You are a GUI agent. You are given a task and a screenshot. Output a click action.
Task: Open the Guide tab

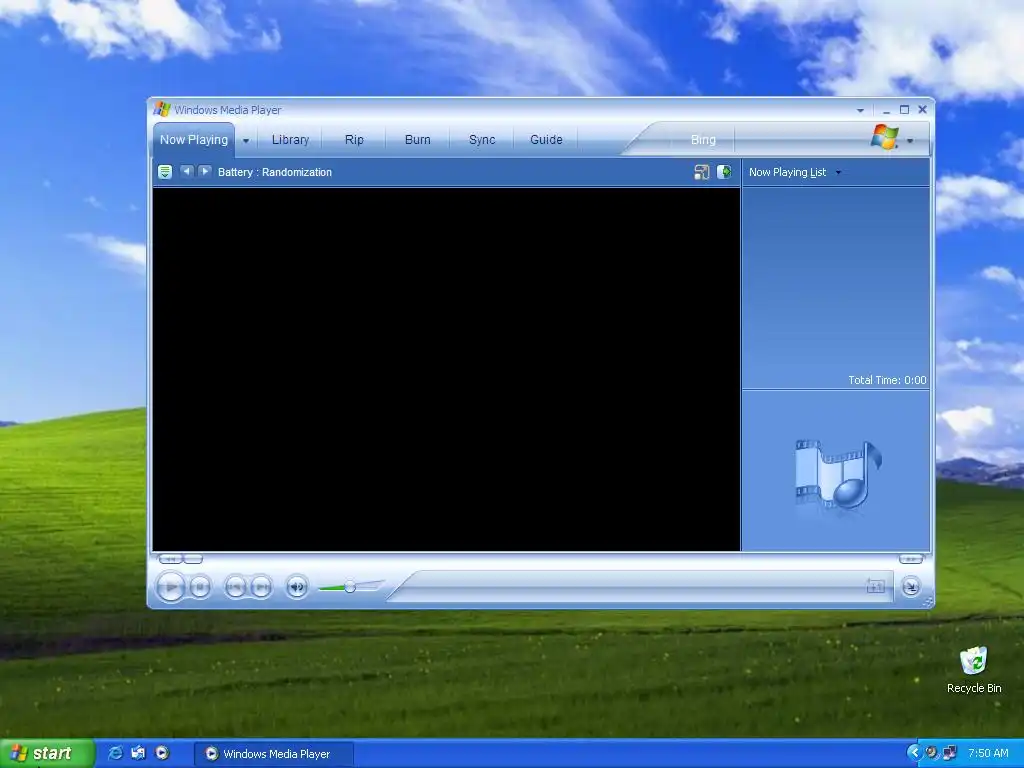pos(546,140)
